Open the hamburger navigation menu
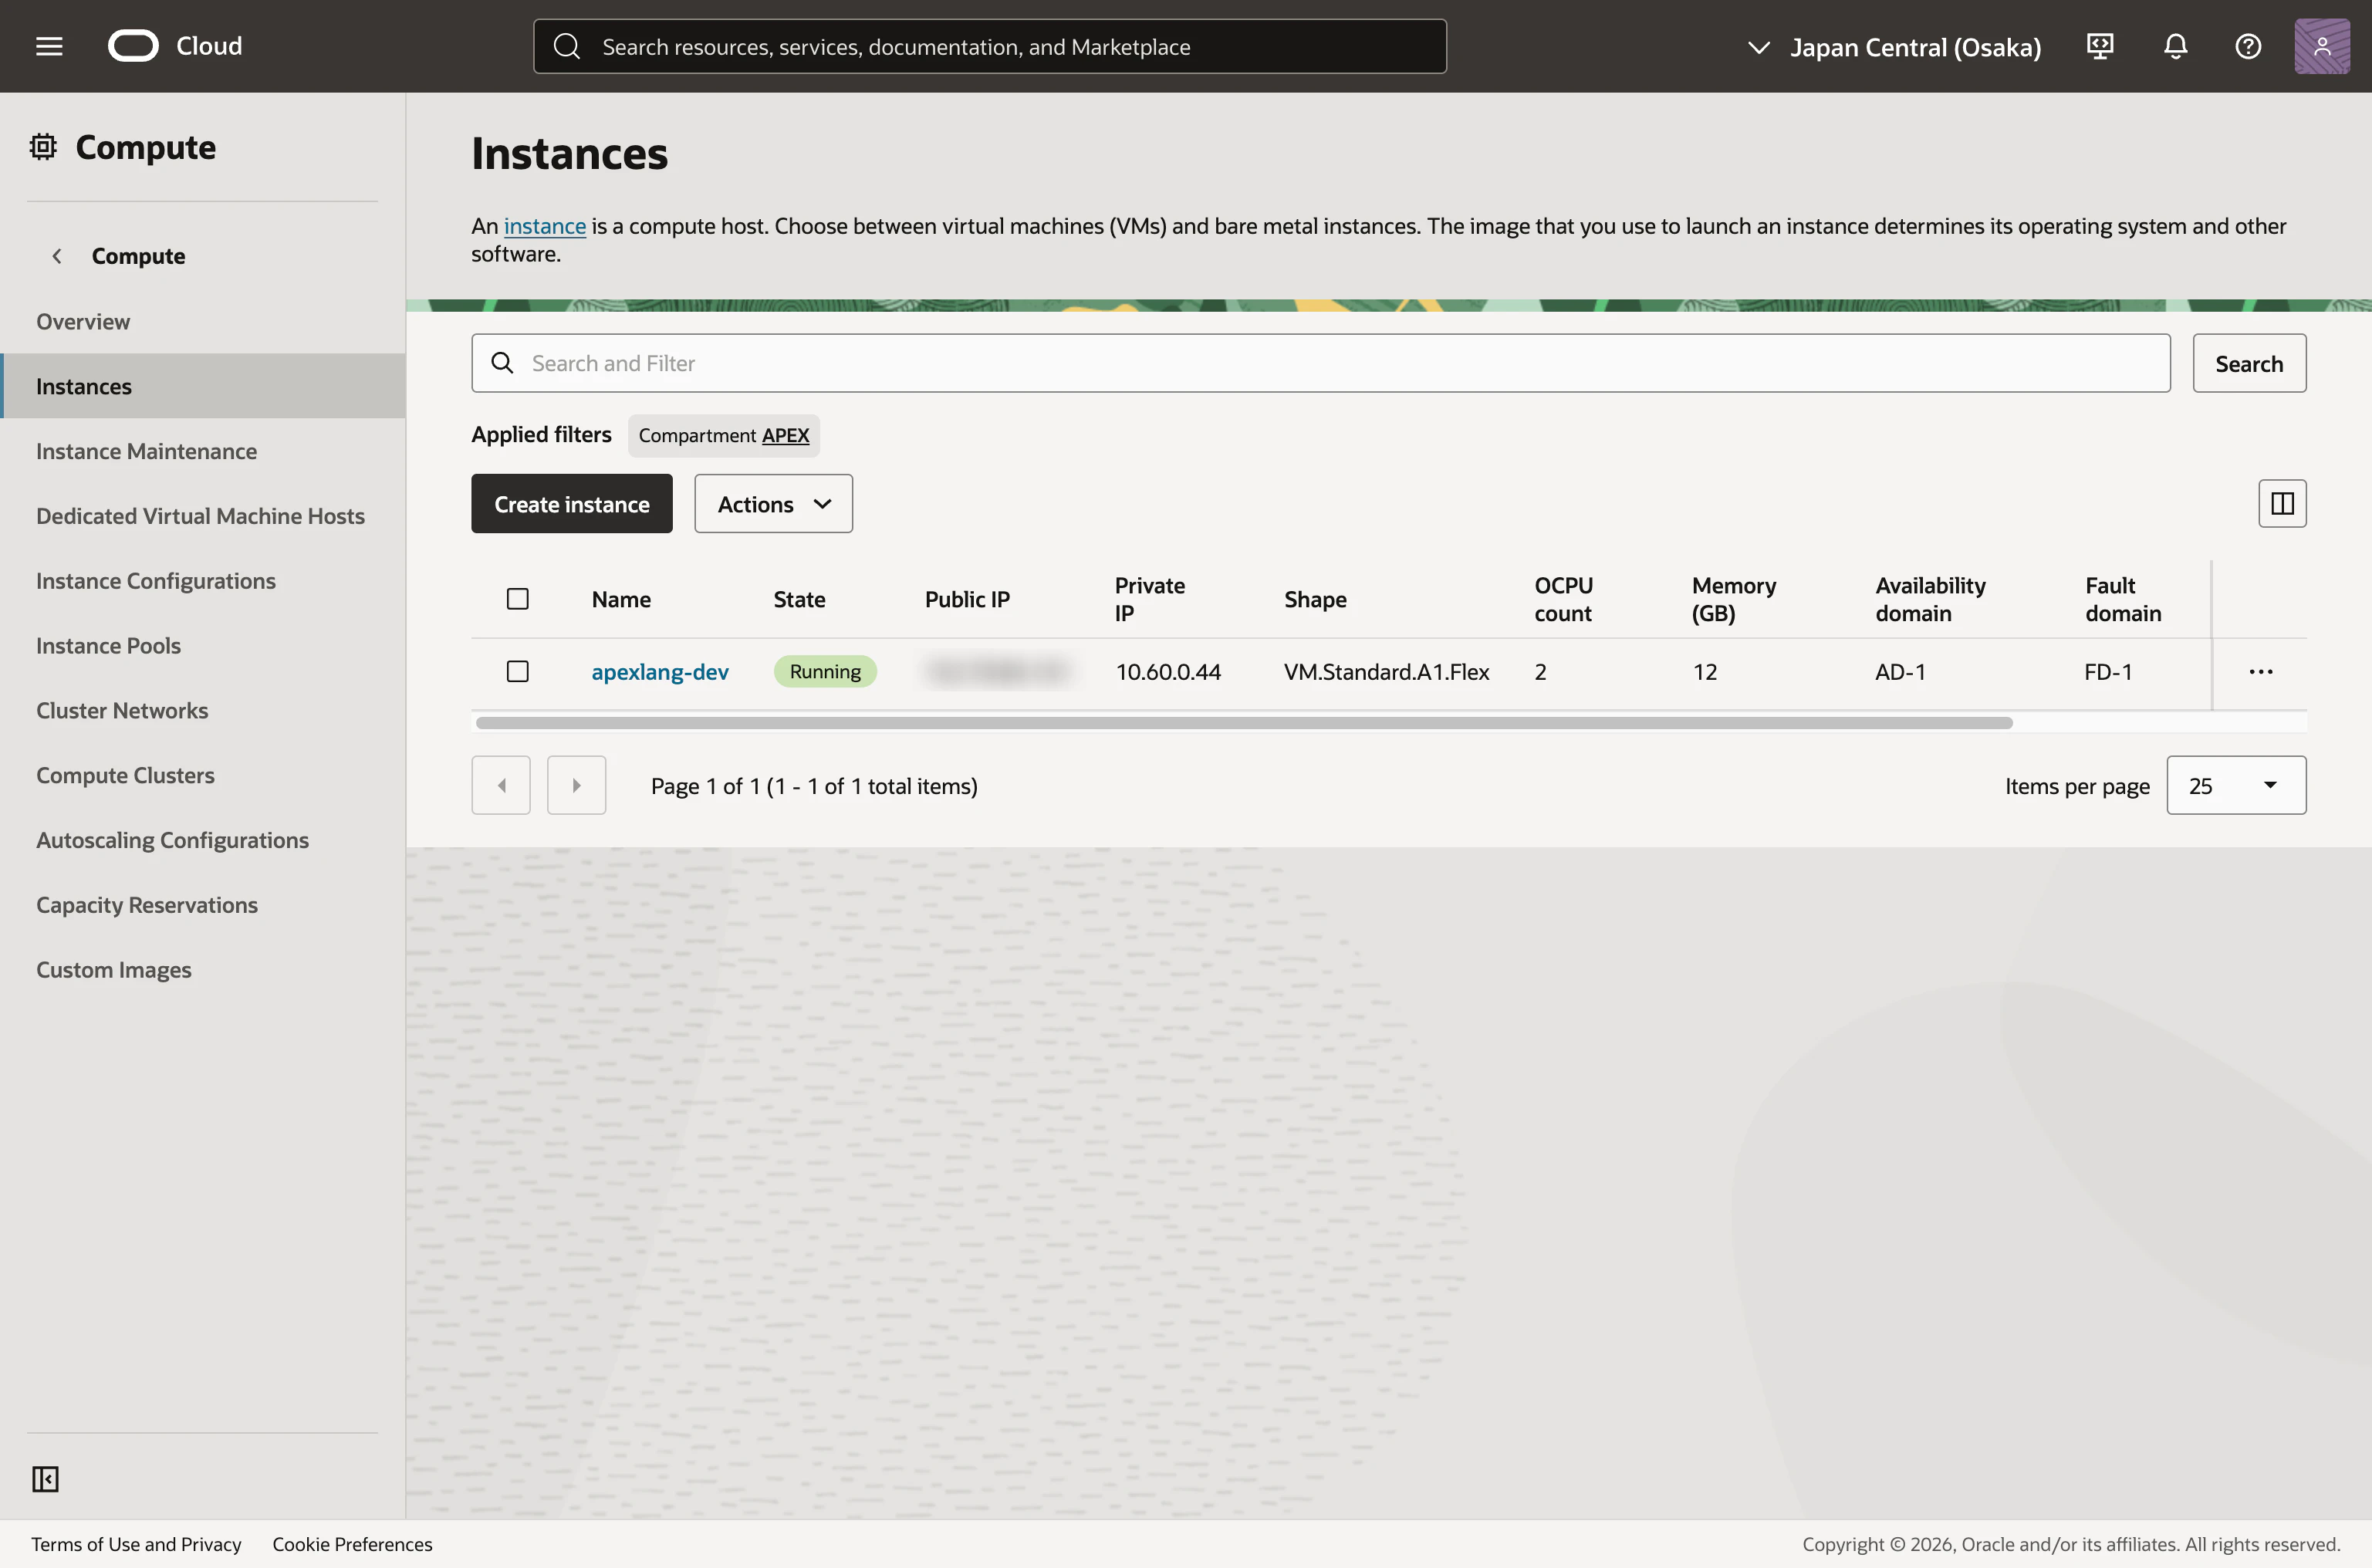 pyautogui.click(x=49, y=46)
